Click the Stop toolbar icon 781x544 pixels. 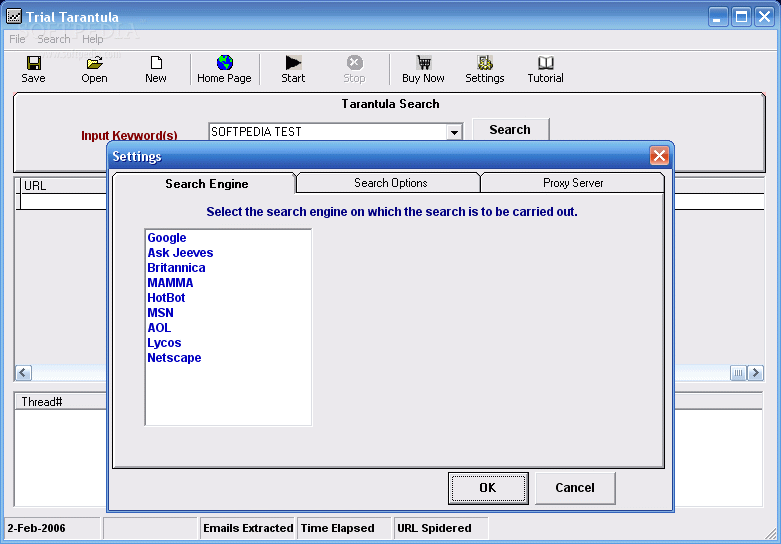354,63
